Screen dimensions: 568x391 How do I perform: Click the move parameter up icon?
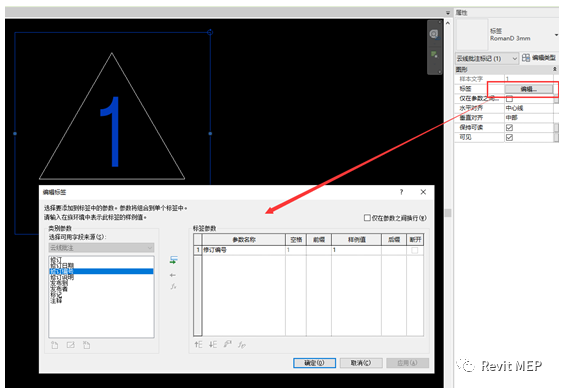click(199, 344)
